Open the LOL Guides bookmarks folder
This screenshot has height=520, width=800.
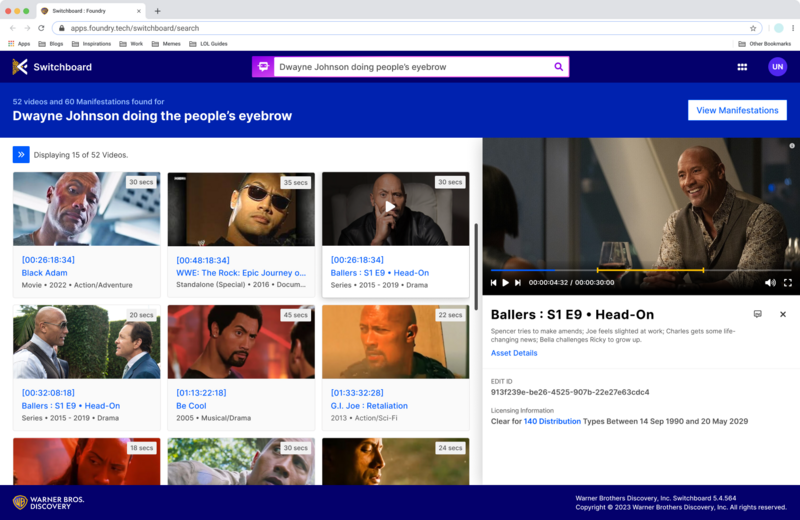pos(208,44)
